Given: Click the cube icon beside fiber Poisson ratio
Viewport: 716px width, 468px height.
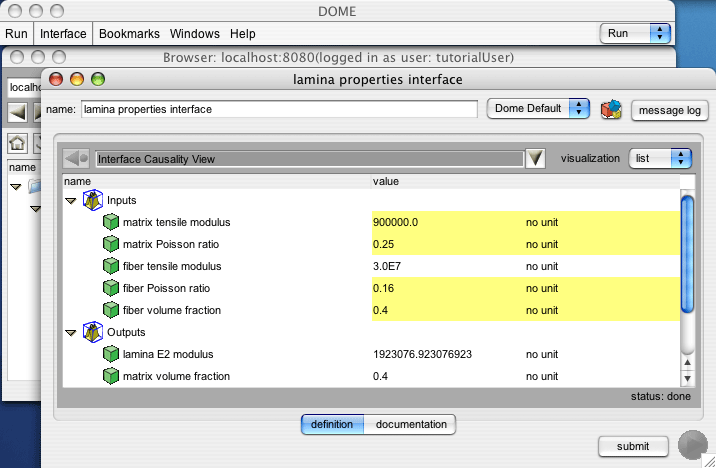Looking at the screenshot, I should click(x=111, y=288).
